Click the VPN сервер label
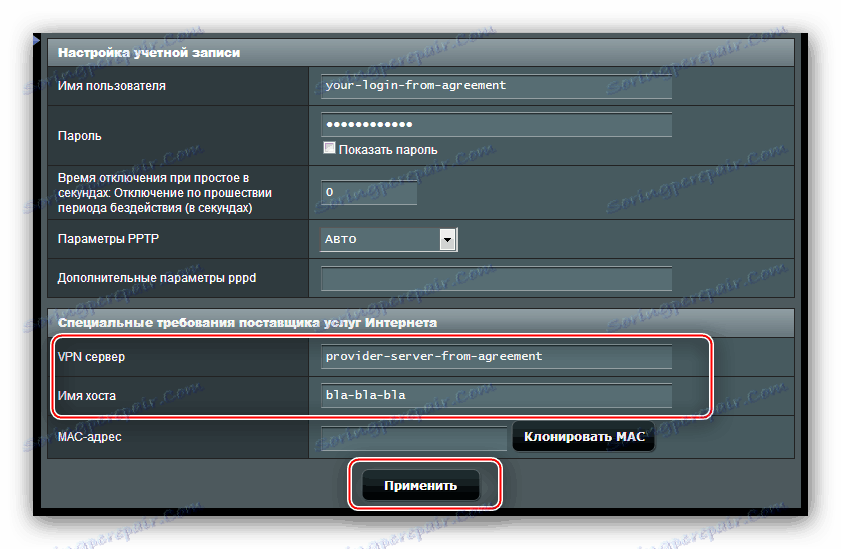This screenshot has height=549, width=841. (x=91, y=357)
